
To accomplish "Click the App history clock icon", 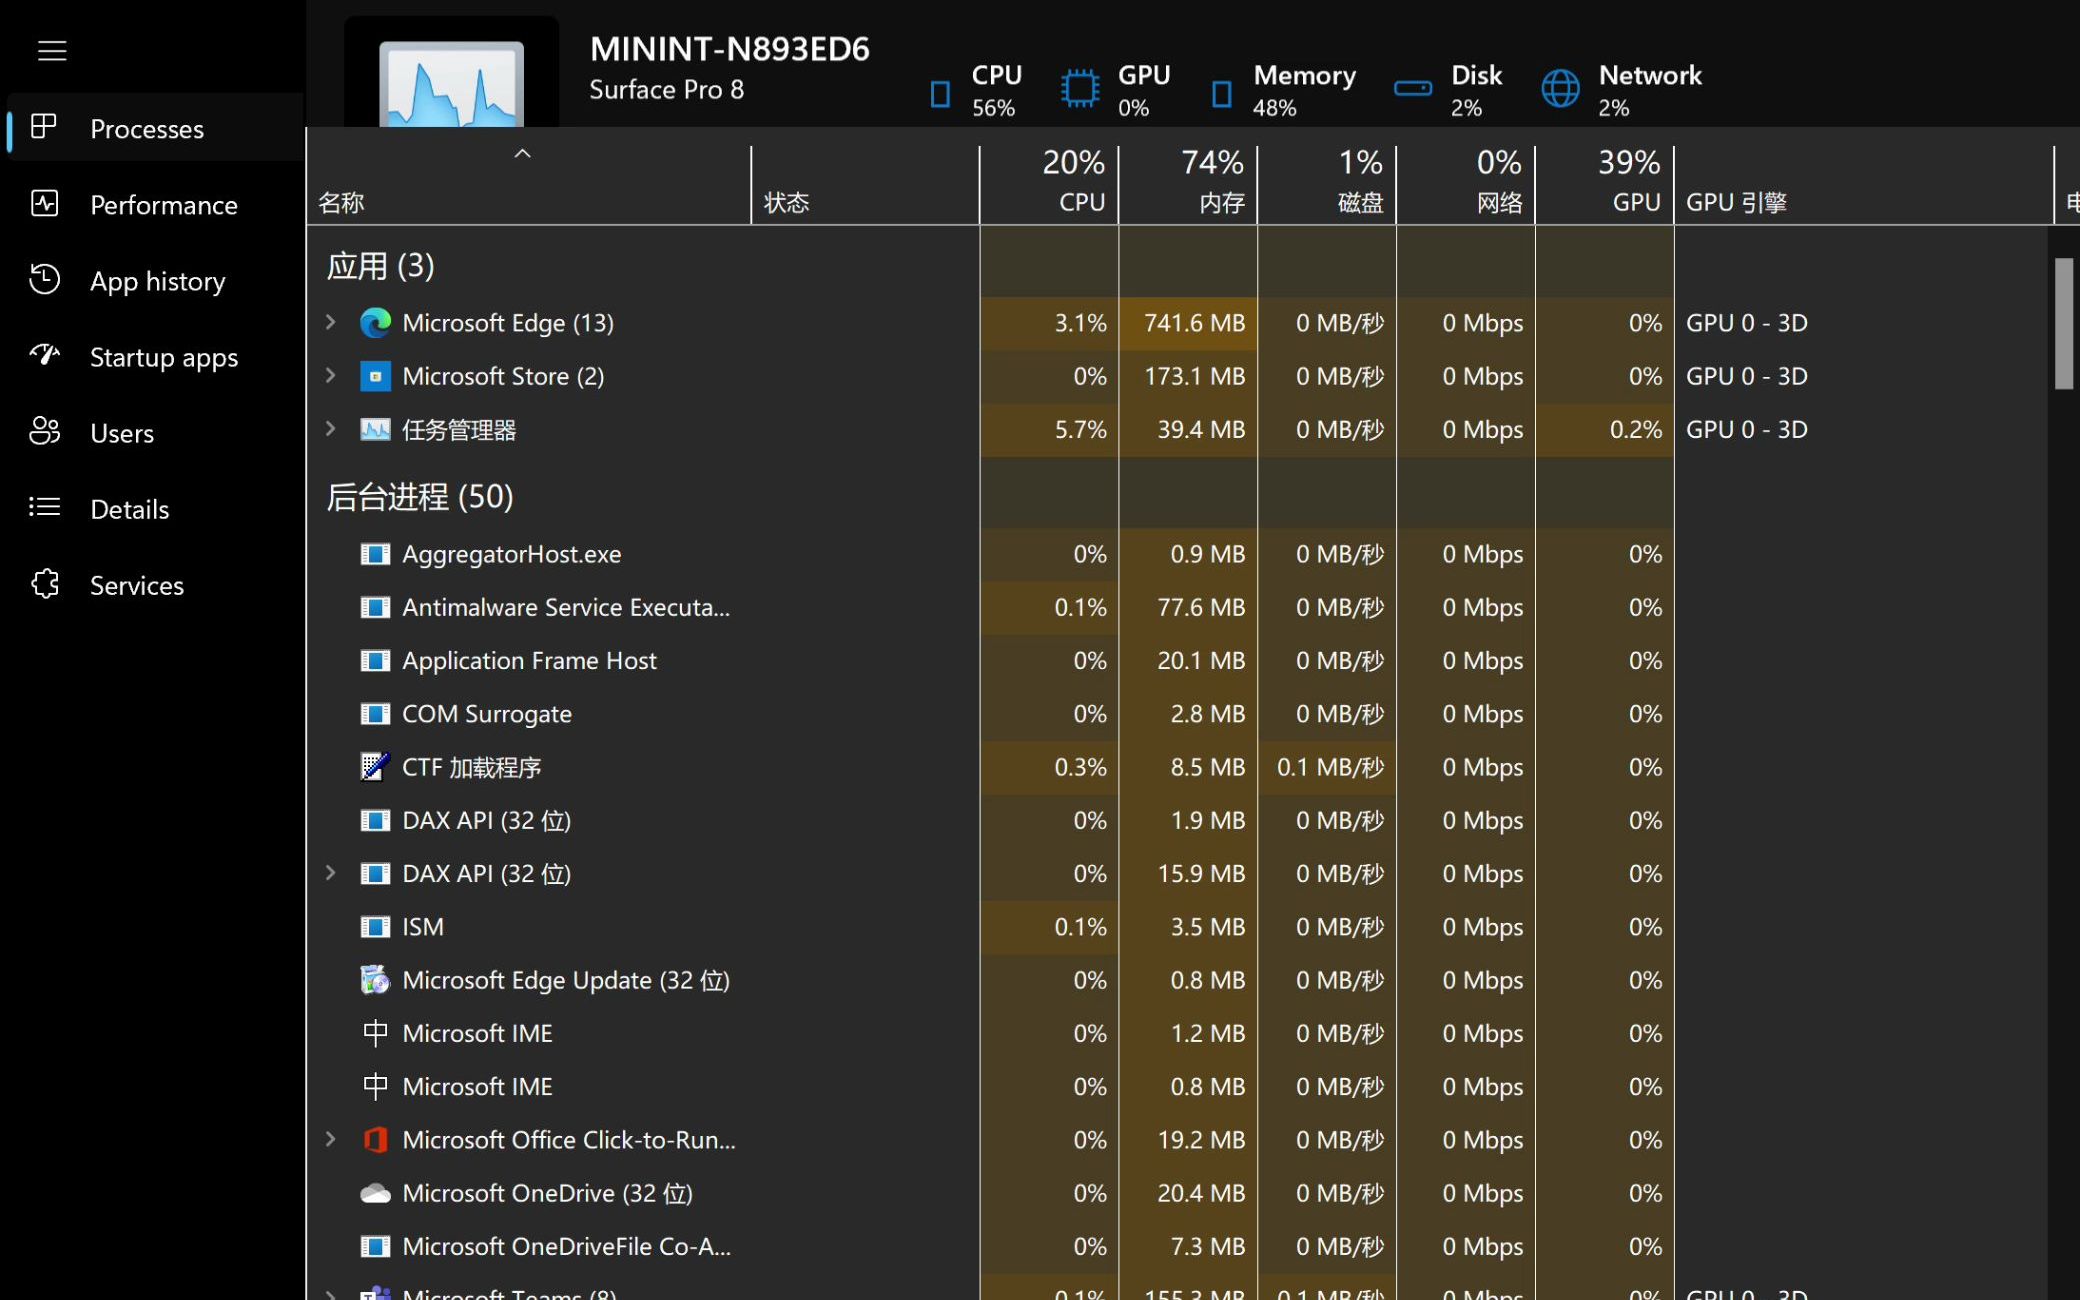I will click(x=45, y=280).
